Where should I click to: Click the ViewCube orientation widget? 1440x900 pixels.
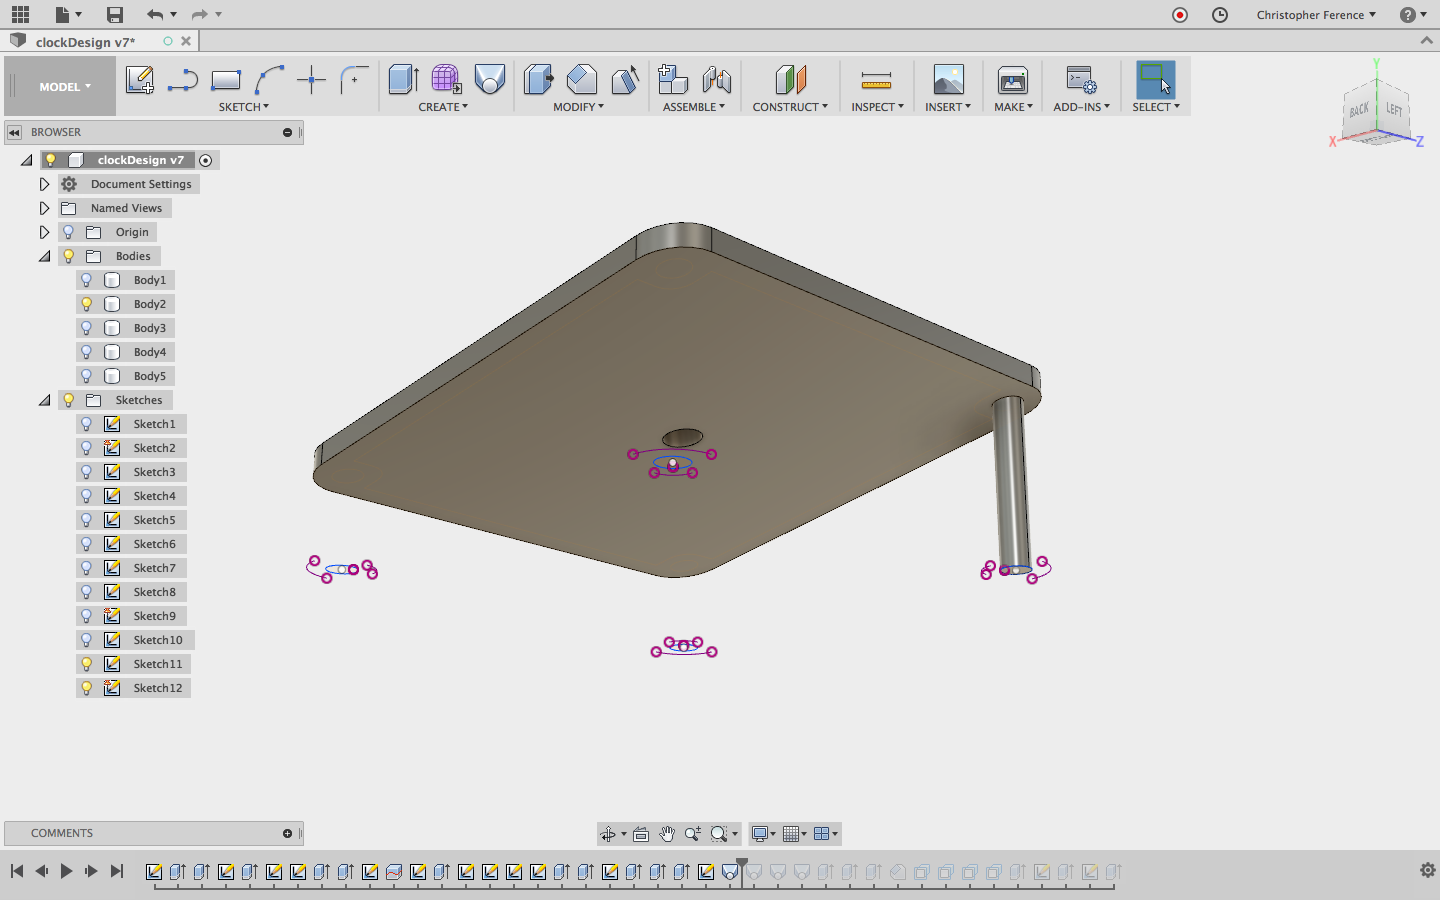pos(1378,113)
